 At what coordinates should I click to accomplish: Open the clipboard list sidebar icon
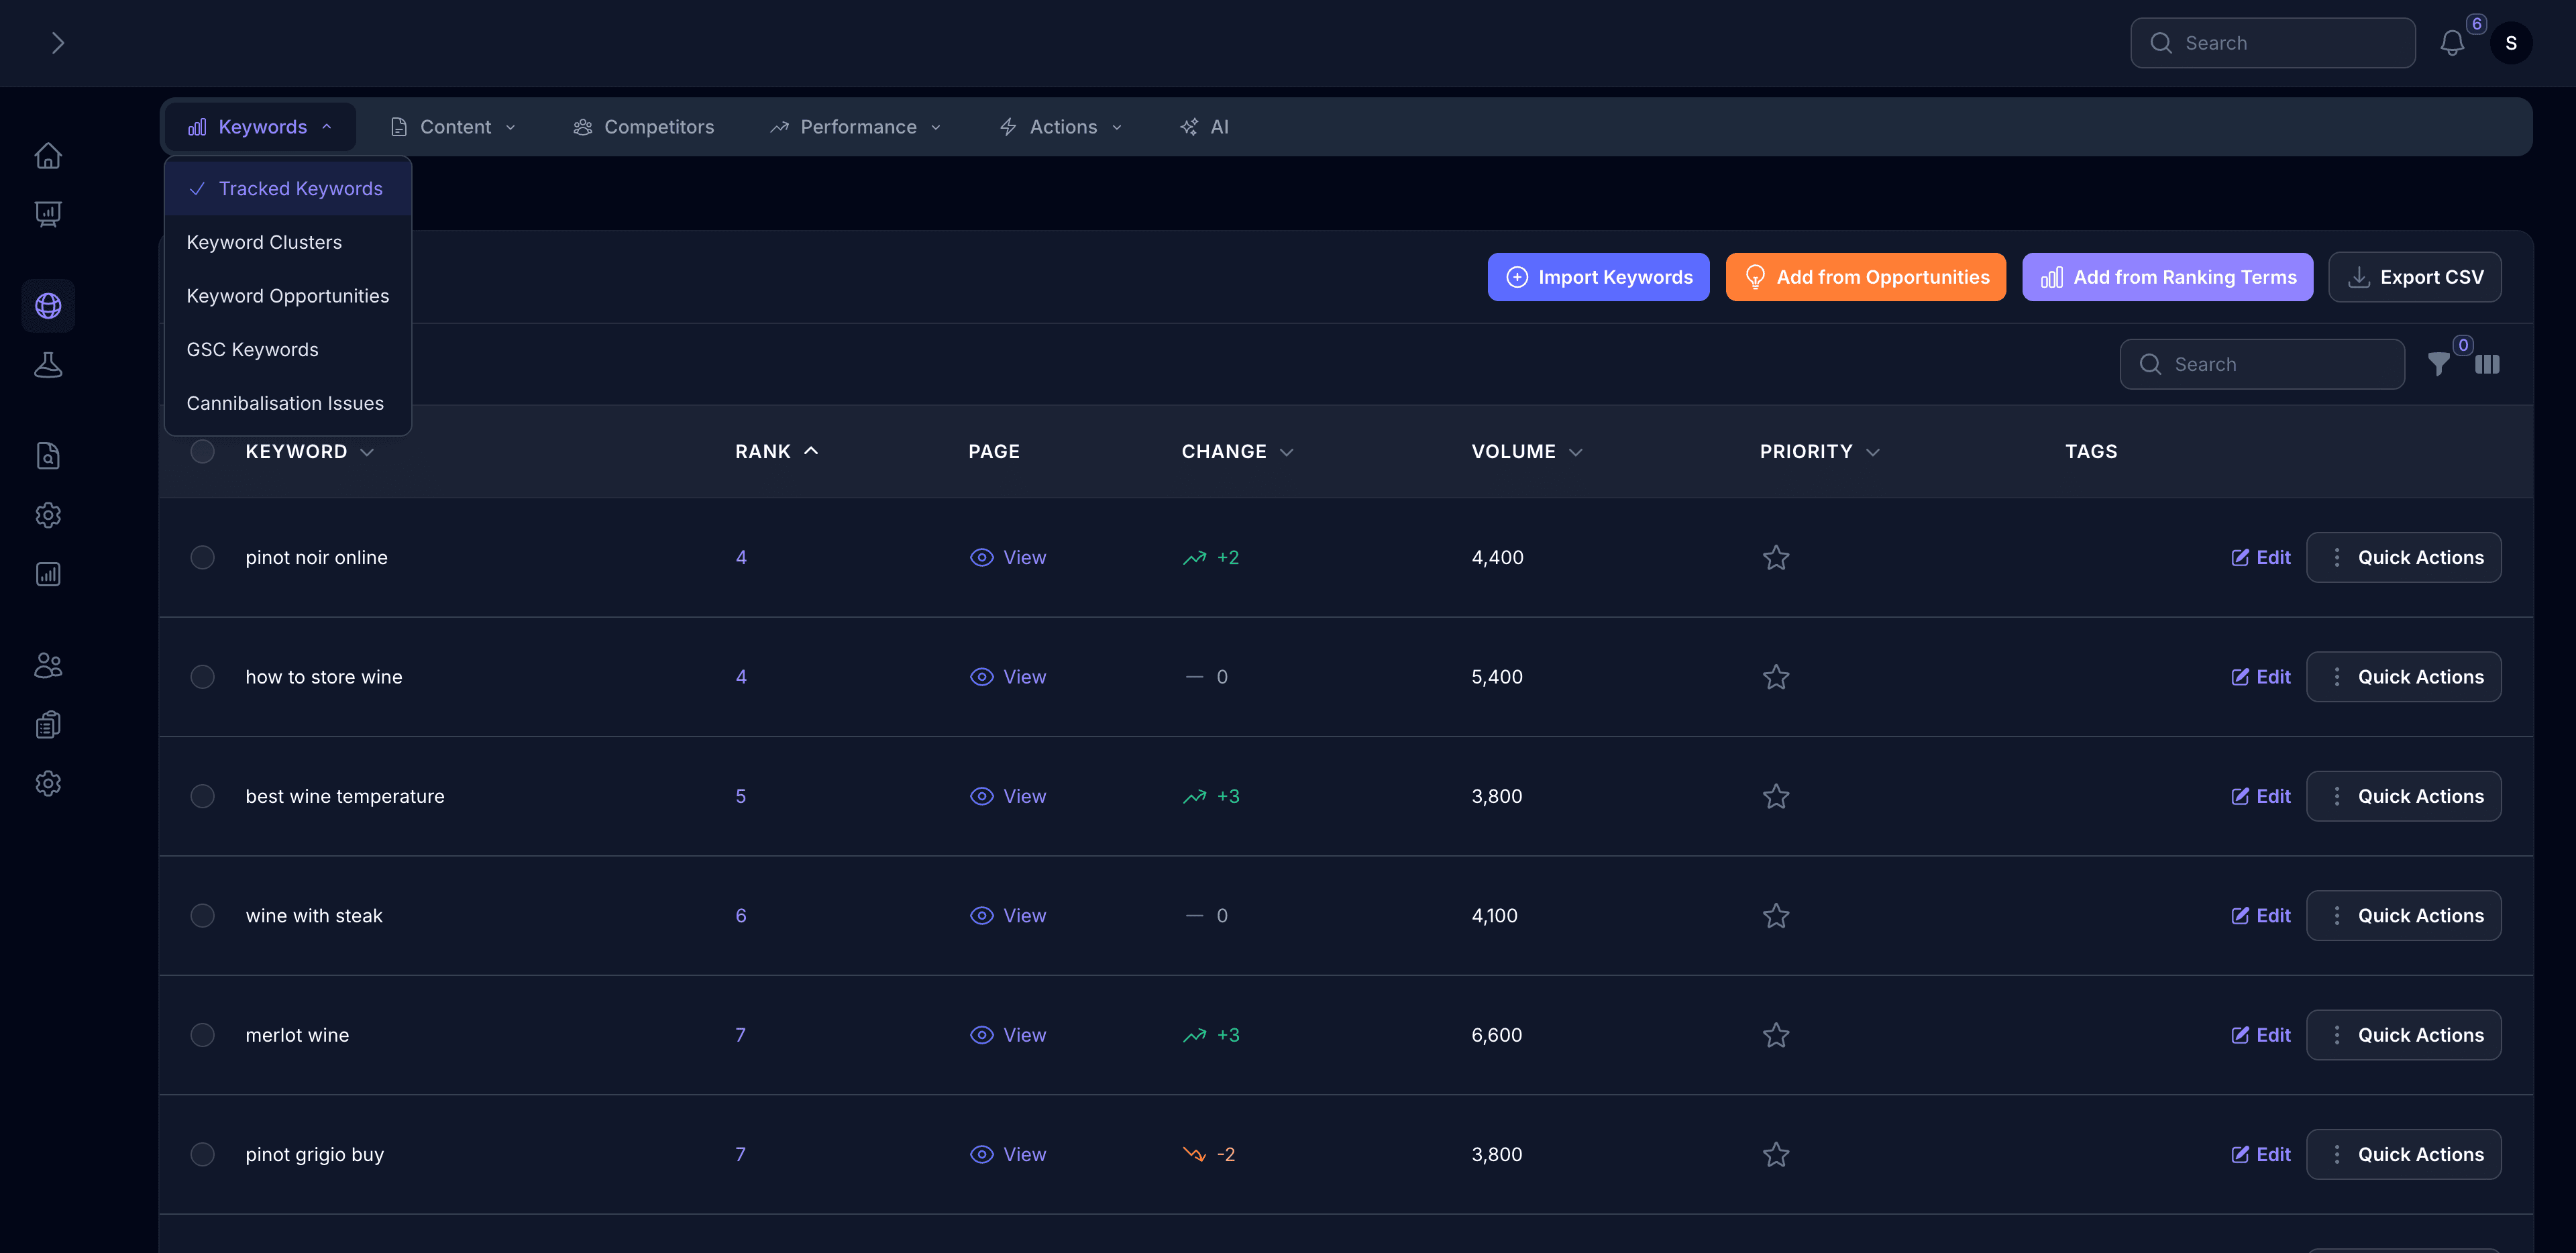pyautogui.click(x=48, y=724)
